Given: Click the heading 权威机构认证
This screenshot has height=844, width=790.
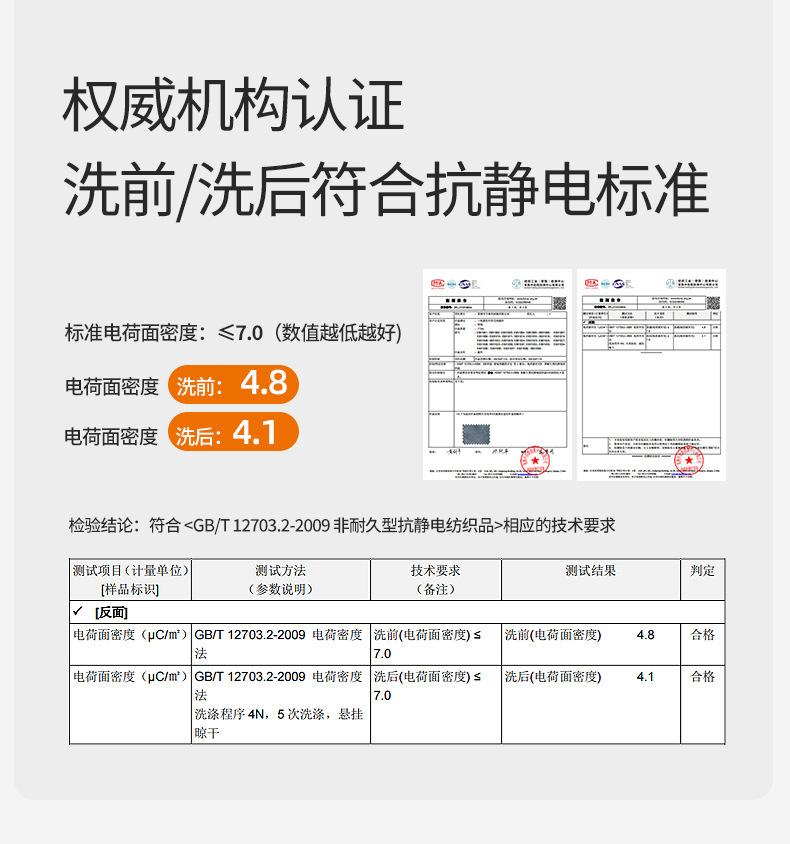Looking at the screenshot, I should [x=233, y=104].
